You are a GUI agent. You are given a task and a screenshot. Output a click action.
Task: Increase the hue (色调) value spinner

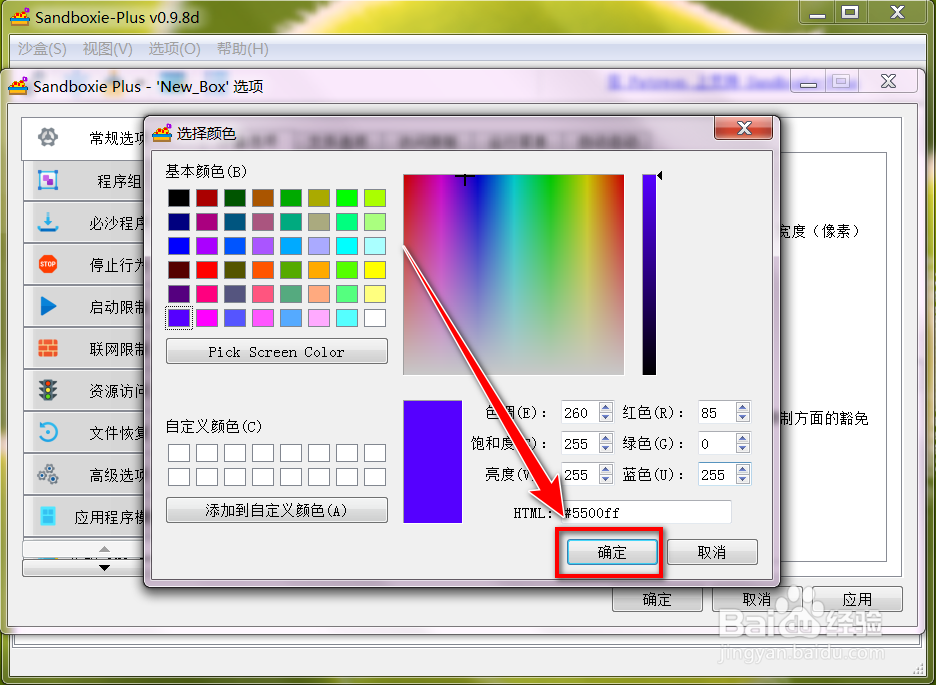coord(606,407)
